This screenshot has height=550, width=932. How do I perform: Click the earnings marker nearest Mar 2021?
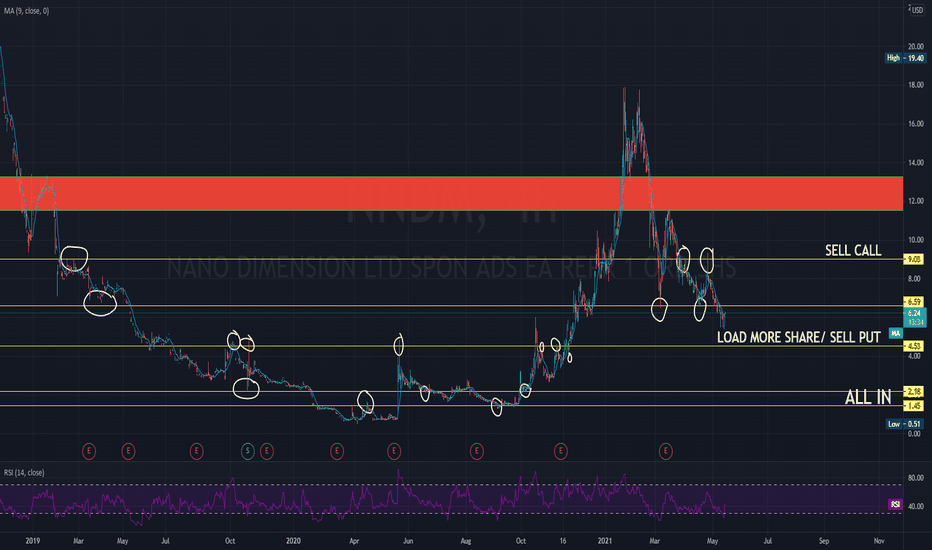click(x=665, y=451)
